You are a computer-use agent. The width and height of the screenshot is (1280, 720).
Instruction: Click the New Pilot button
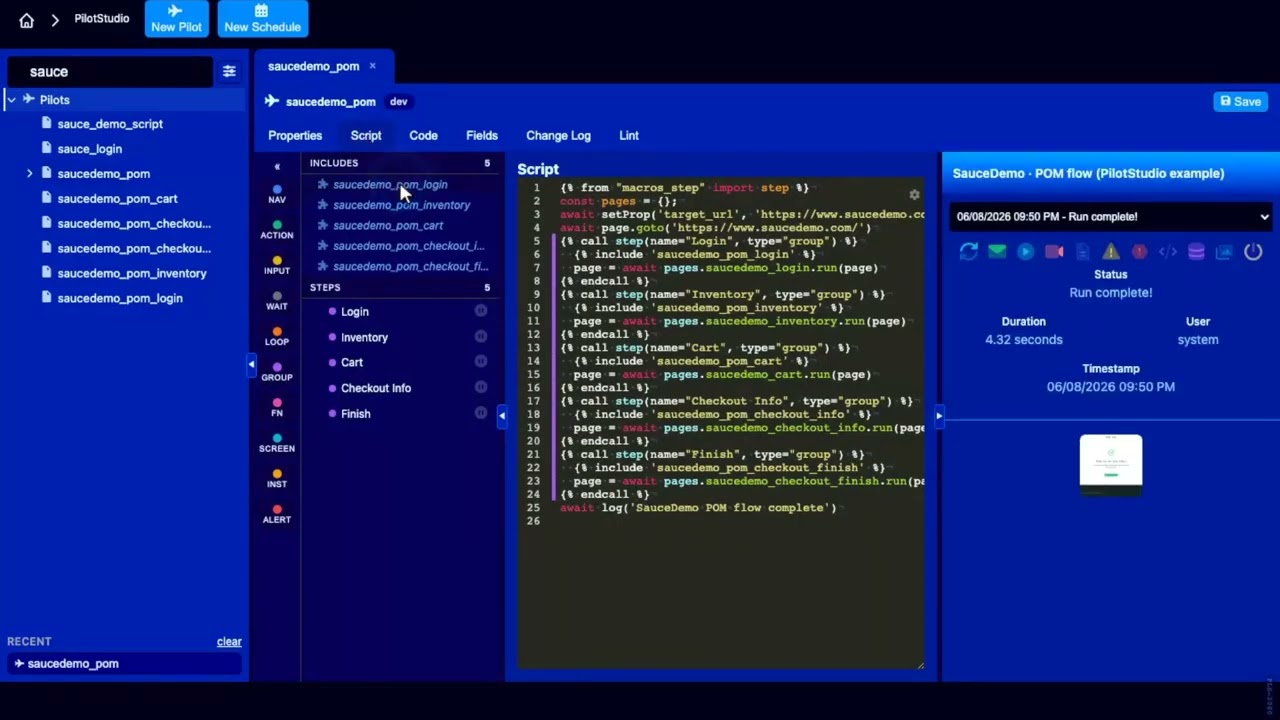tap(176, 19)
